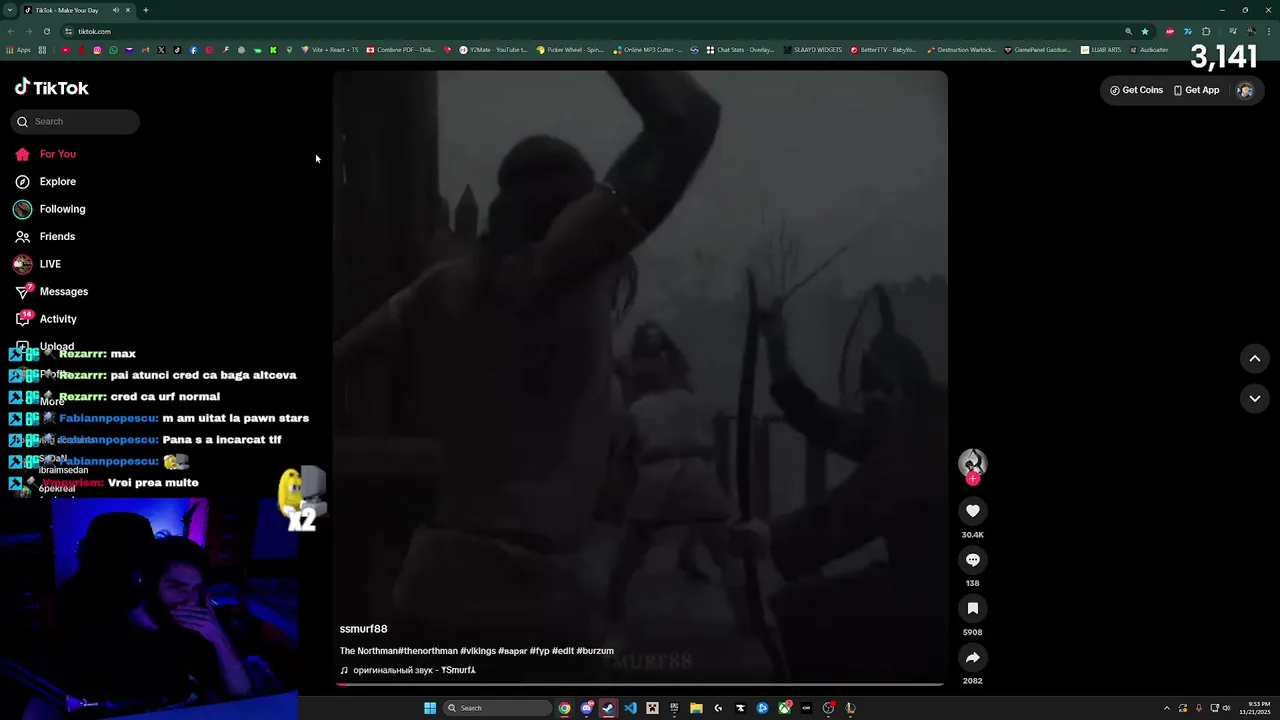Click the TikTok search field
1280x720 pixels.
(75, 122)
